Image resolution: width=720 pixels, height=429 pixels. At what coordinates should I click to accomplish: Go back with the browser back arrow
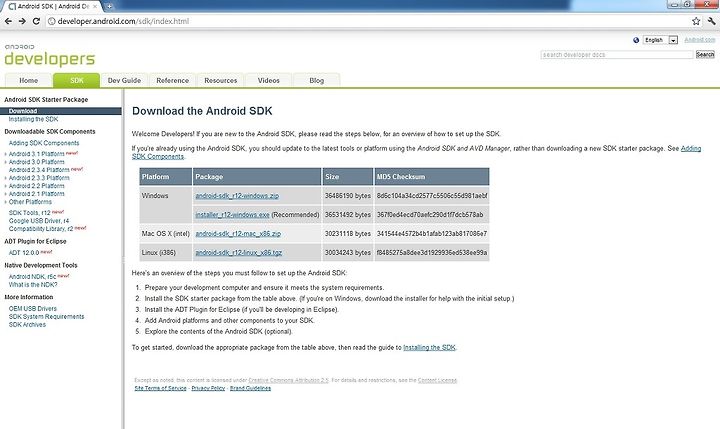[8, 21]
